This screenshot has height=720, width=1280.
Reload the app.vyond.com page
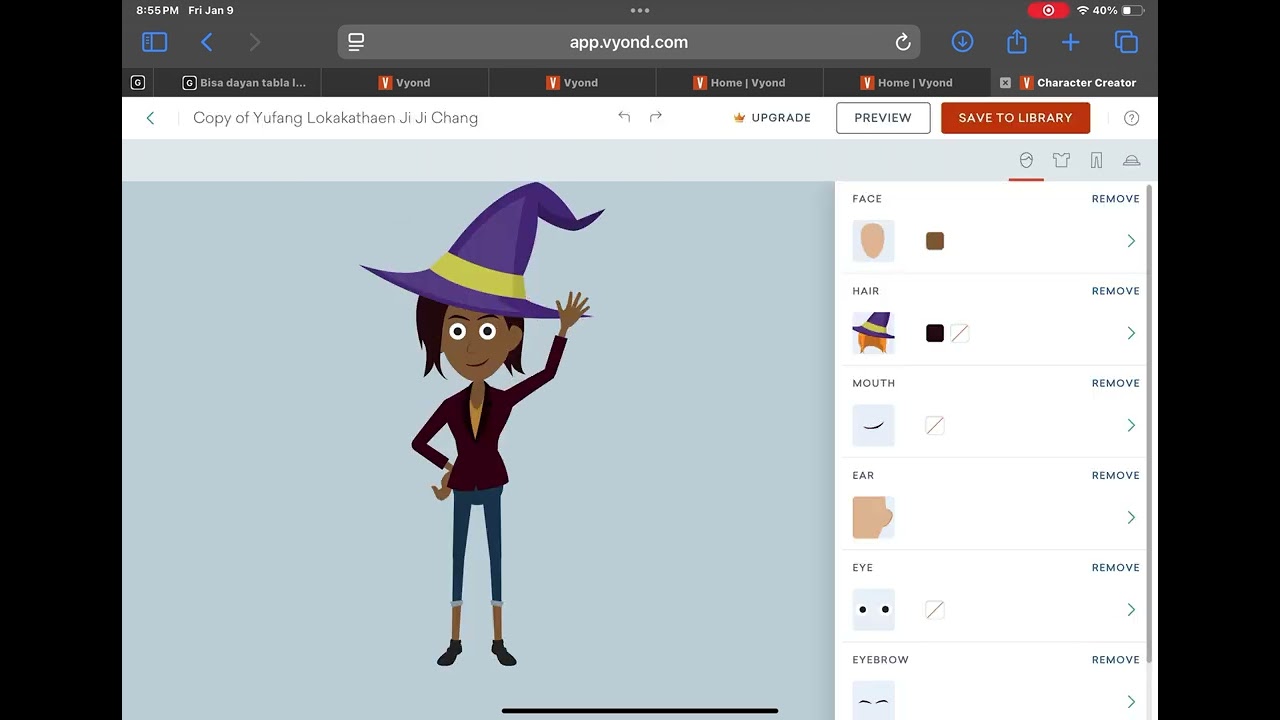(x=902, y=42)
